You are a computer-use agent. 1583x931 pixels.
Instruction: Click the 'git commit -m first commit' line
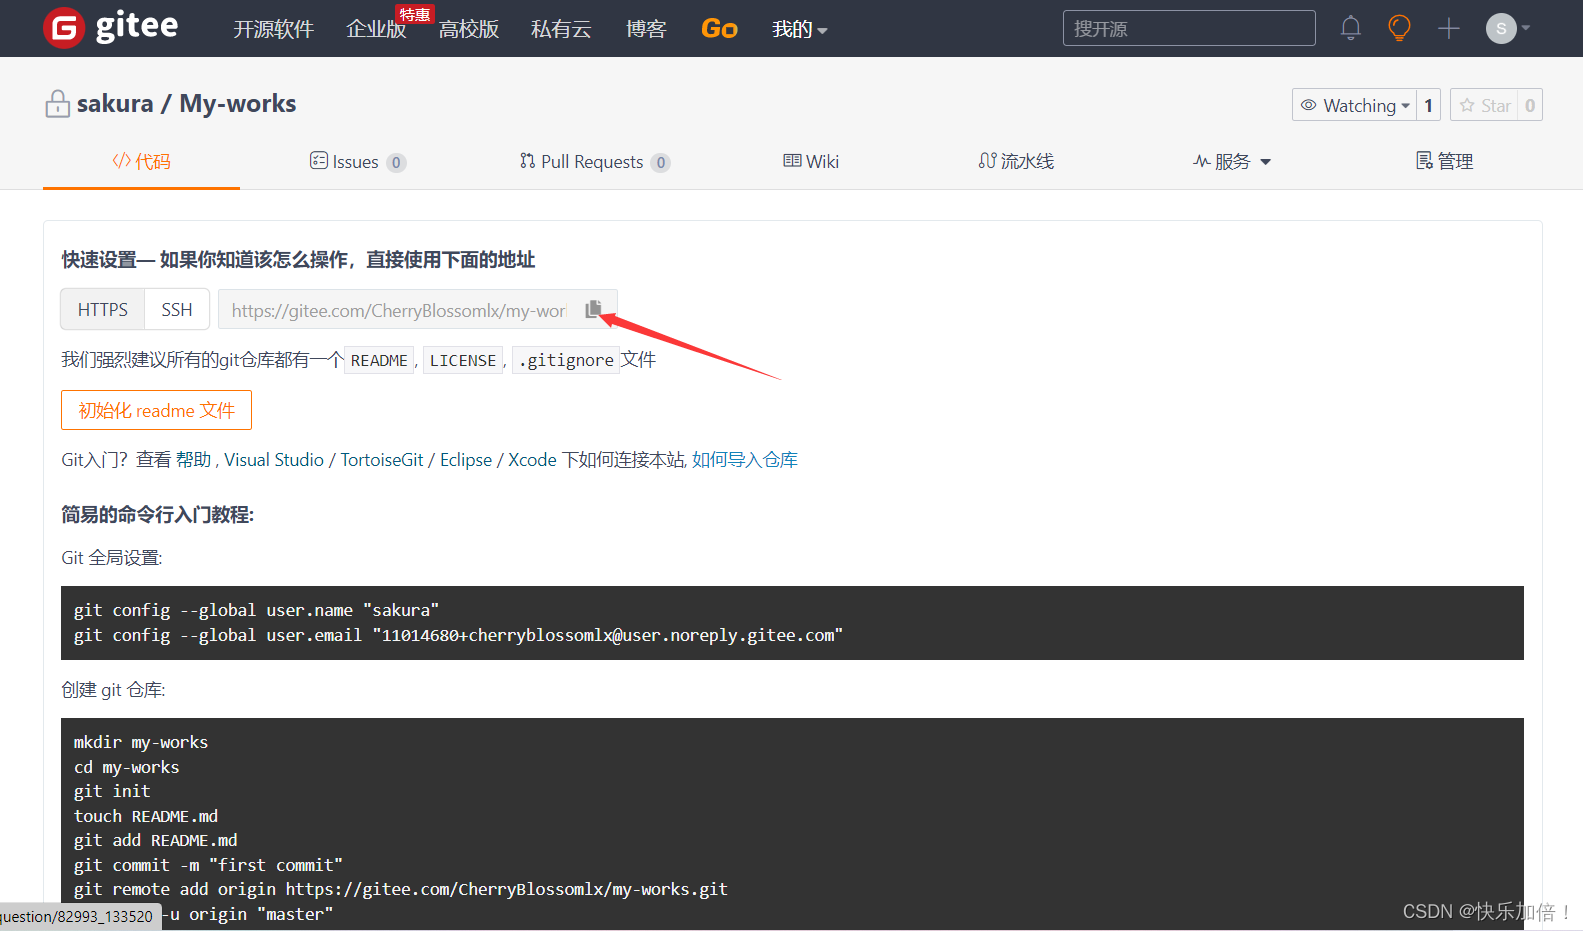click(208, 865)
